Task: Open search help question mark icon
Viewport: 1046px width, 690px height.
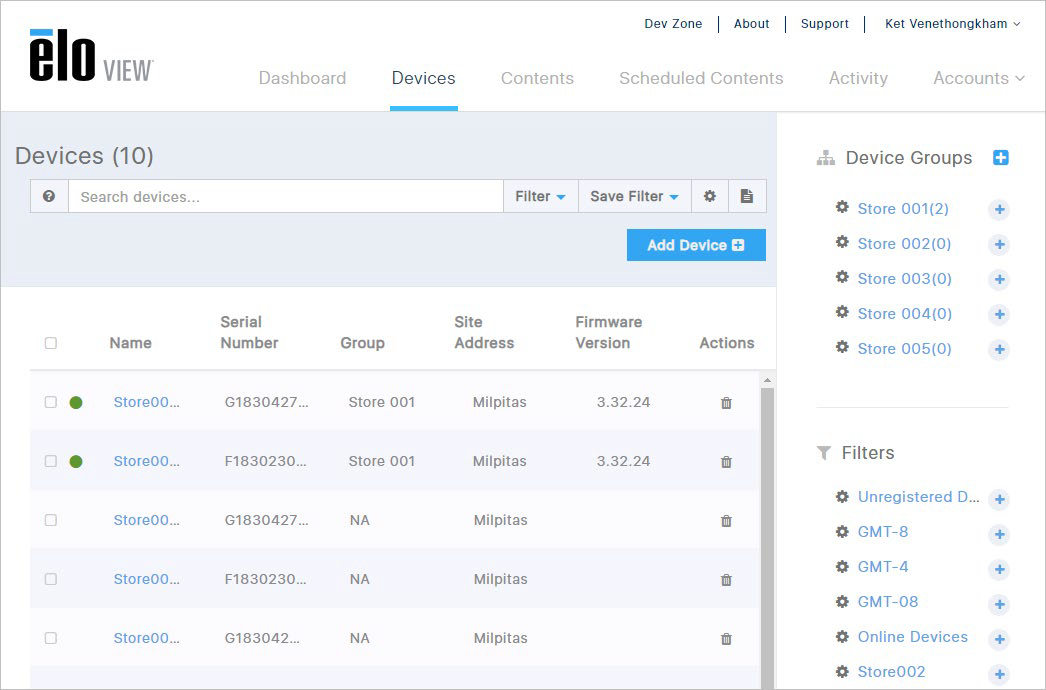Action: coord(49,196)
